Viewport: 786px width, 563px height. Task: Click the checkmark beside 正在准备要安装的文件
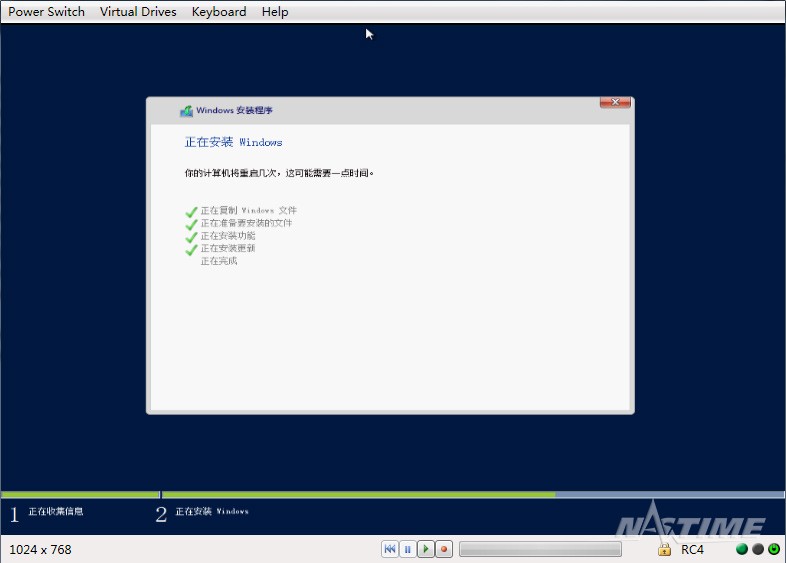click(191, 224)
